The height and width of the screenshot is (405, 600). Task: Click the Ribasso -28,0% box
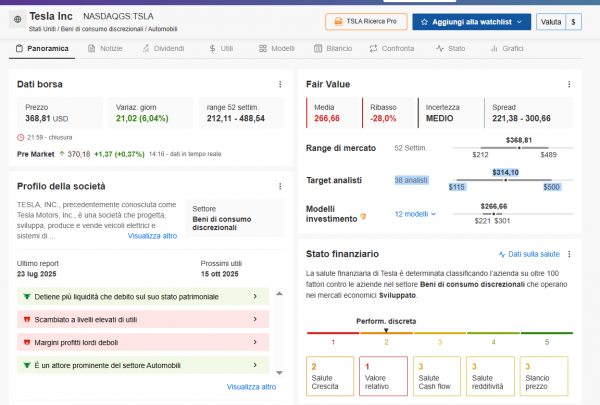point(389,113)
